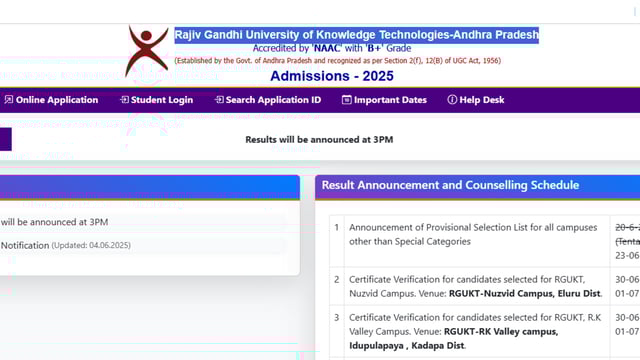Screen dimensions: 640x360
Task: Select the Provisional Selection List announcement row
Action: click(484, 241)
